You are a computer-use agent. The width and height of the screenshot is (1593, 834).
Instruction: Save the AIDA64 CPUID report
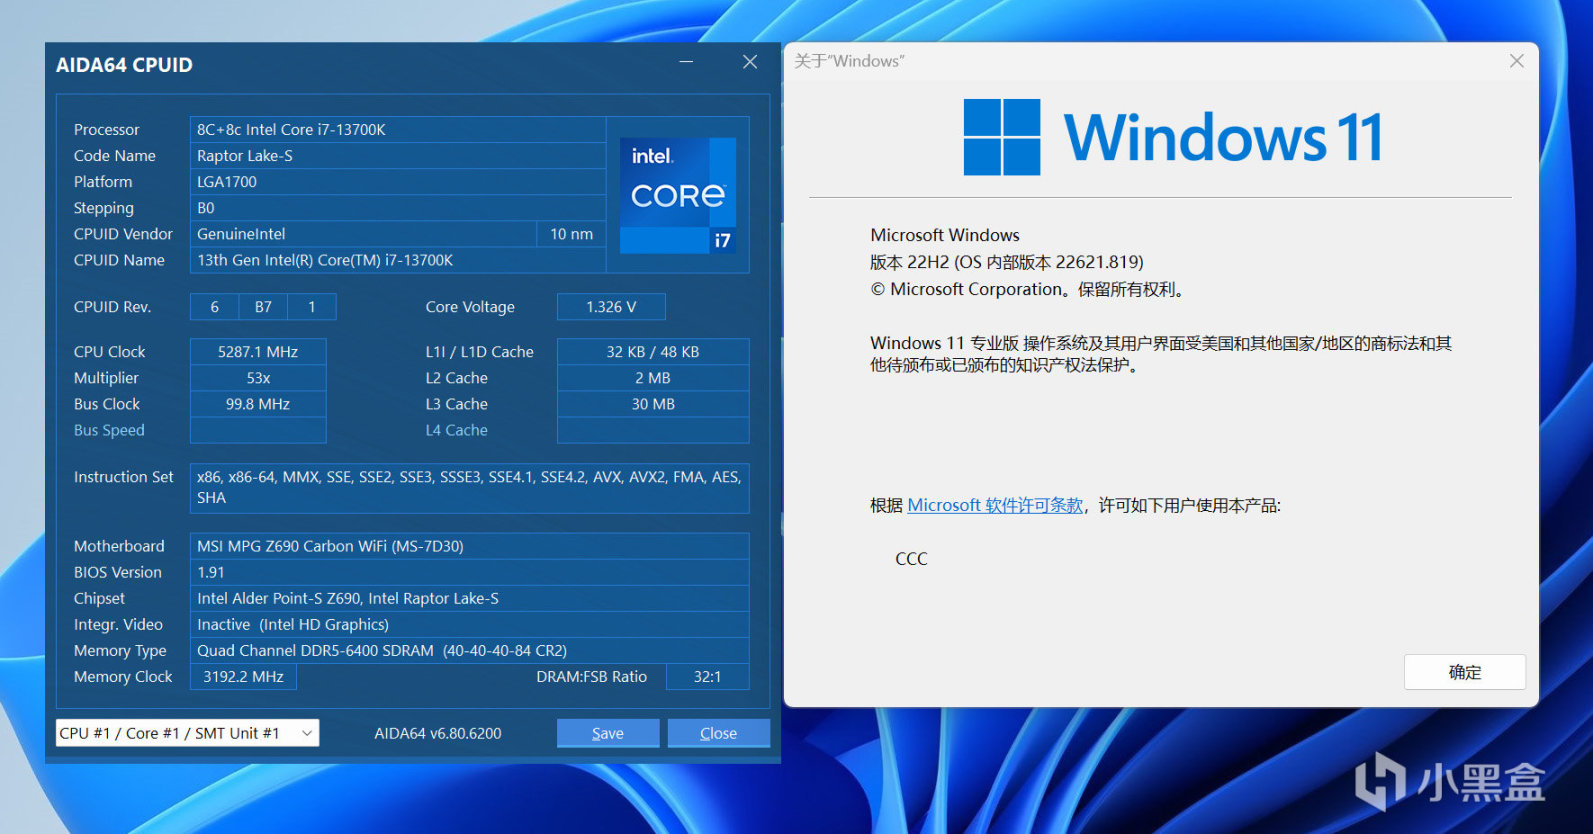coord(608,733)
